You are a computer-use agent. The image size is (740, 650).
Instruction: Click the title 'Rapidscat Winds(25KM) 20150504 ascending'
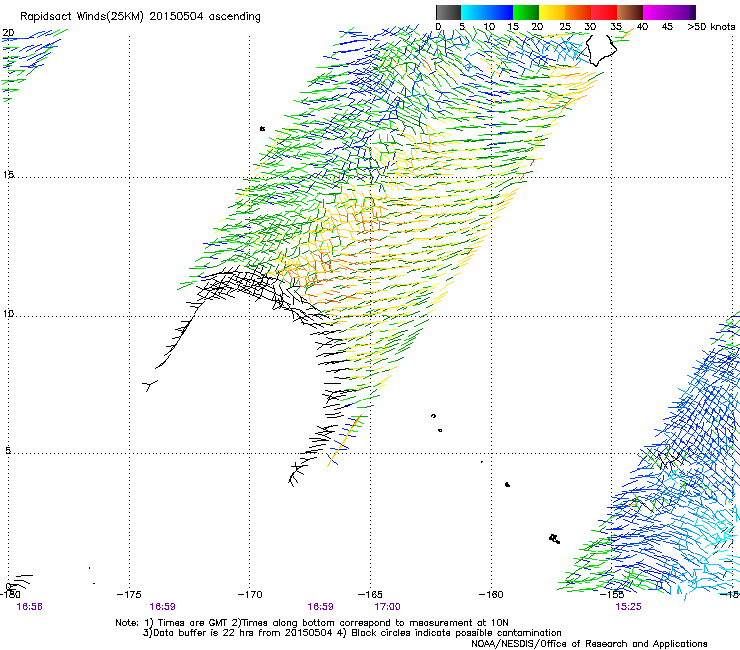[140, 17]
